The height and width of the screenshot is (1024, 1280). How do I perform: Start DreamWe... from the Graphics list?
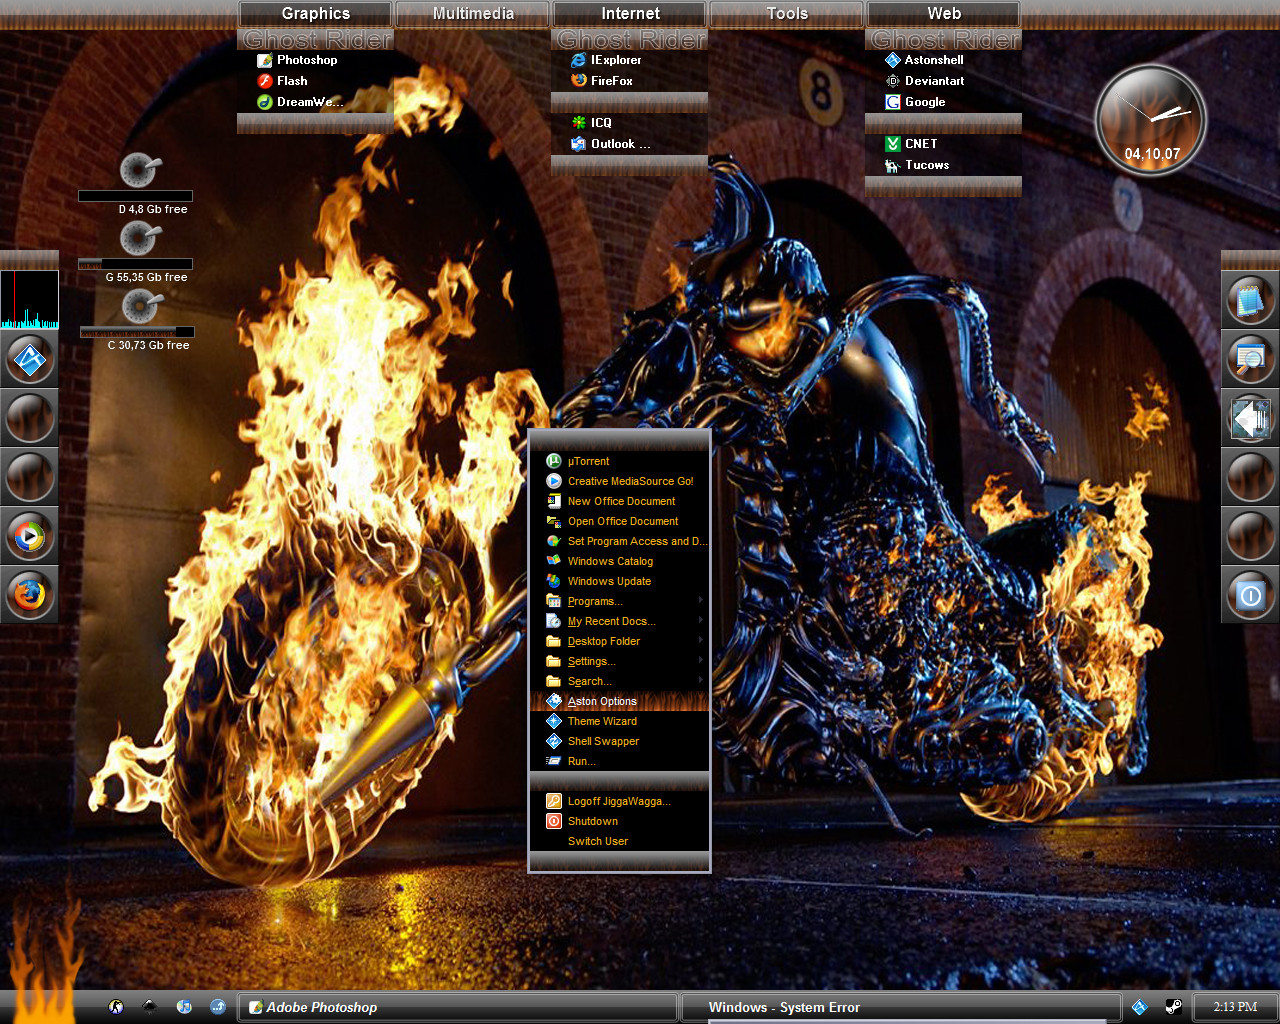300,102
